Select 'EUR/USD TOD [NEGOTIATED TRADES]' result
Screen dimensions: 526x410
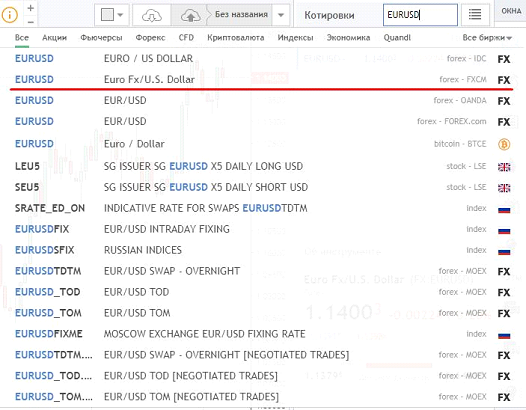pyautogui.click(x=262, y=376)
